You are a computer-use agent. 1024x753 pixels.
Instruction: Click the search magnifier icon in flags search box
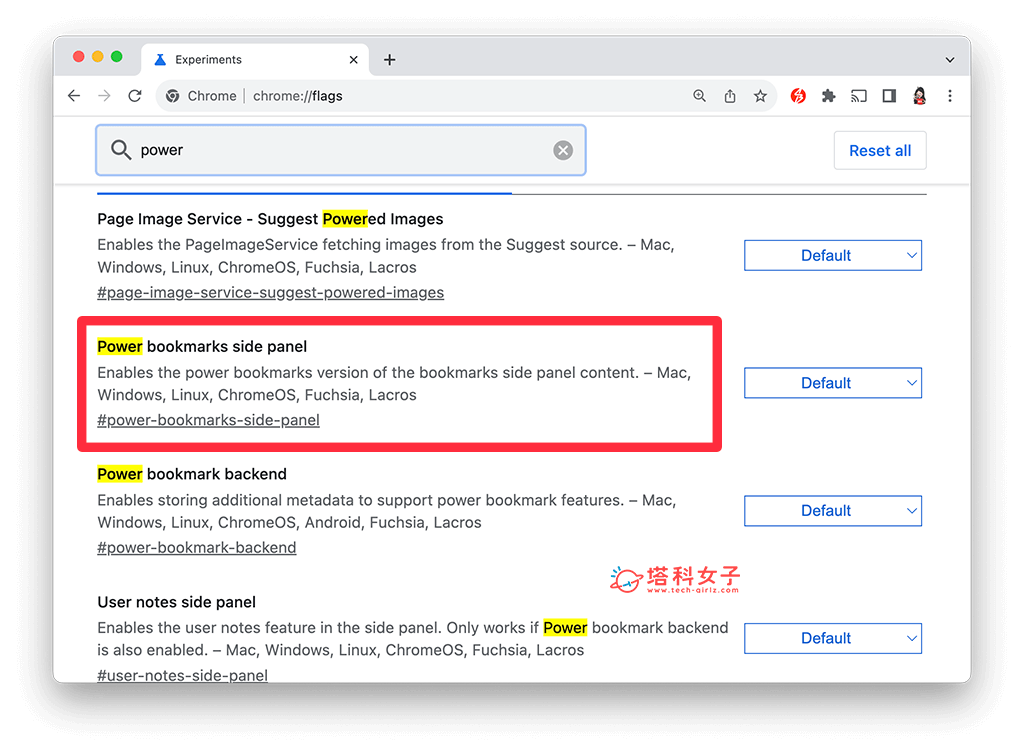pos(121,150)
